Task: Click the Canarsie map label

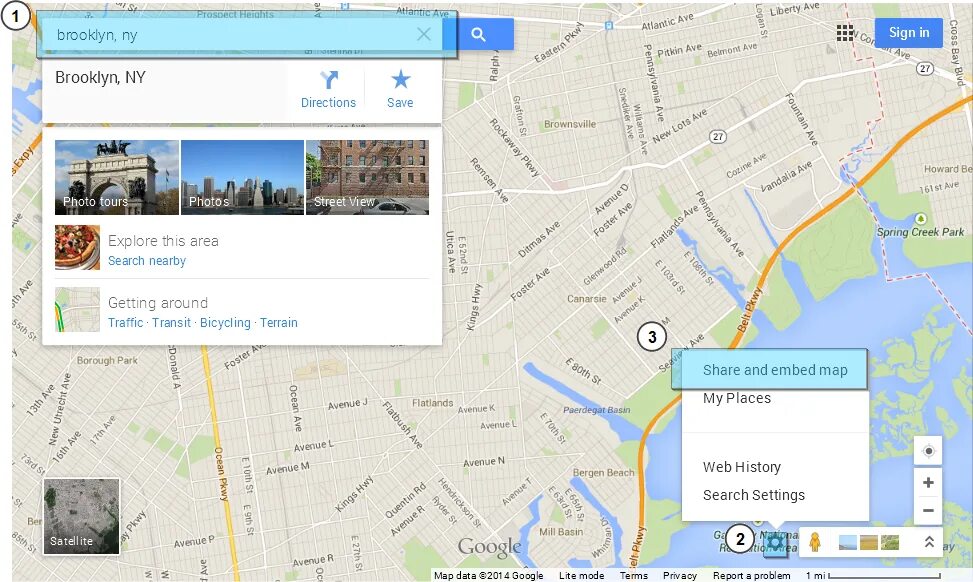Action: coord(586,298)
